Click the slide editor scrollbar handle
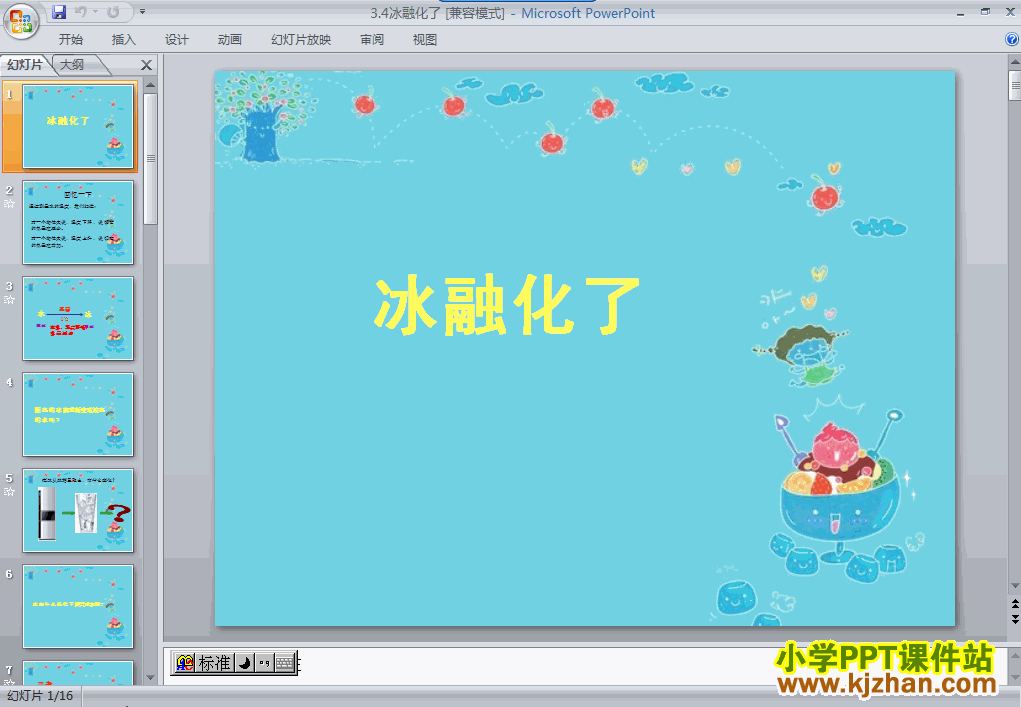Screen dimensions: 1021x707 coord(1014,85)
